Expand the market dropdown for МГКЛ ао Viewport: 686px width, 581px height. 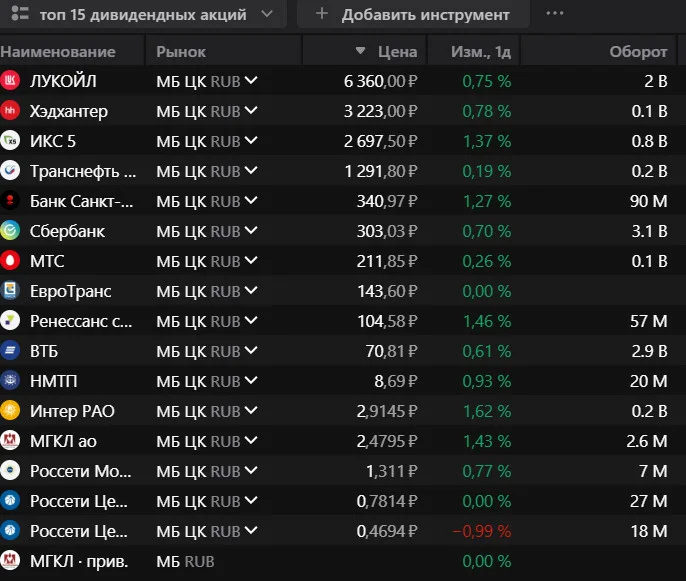(251, 441)
